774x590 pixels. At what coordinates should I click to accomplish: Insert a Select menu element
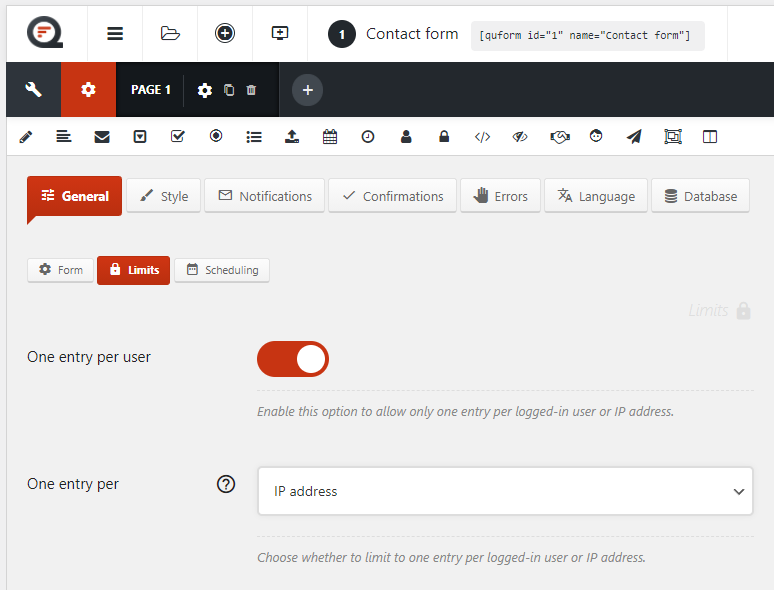[140, 137]
